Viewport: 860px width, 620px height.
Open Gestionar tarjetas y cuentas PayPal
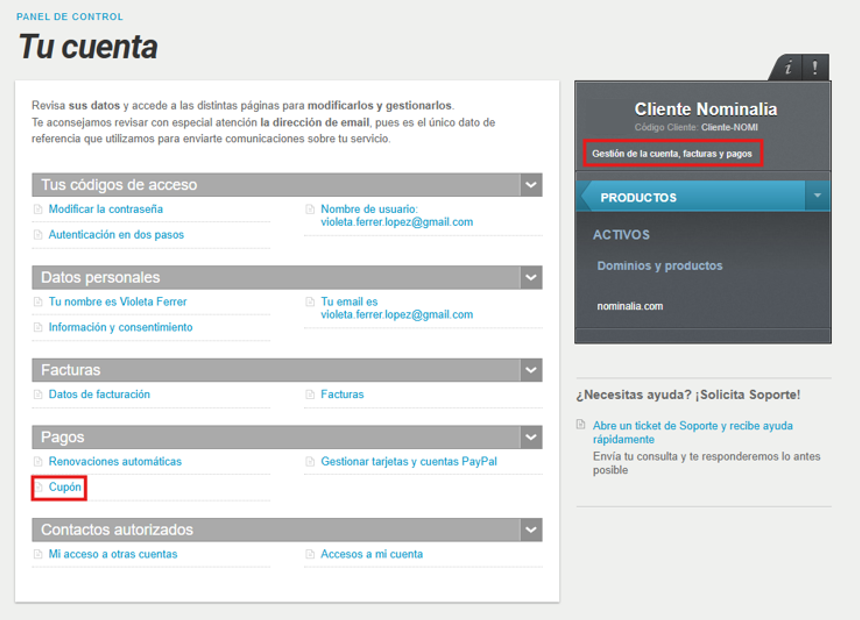tap(409, 462)
